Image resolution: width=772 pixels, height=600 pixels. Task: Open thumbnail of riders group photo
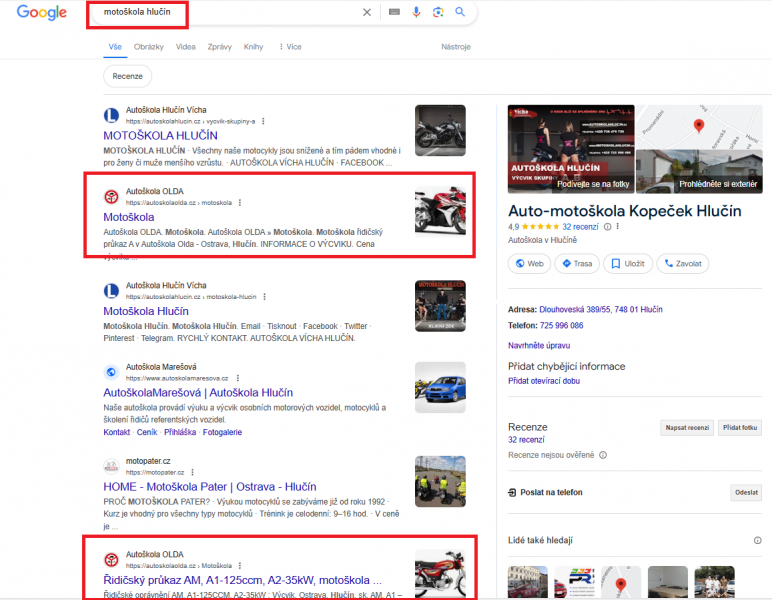tap(440, 306)
